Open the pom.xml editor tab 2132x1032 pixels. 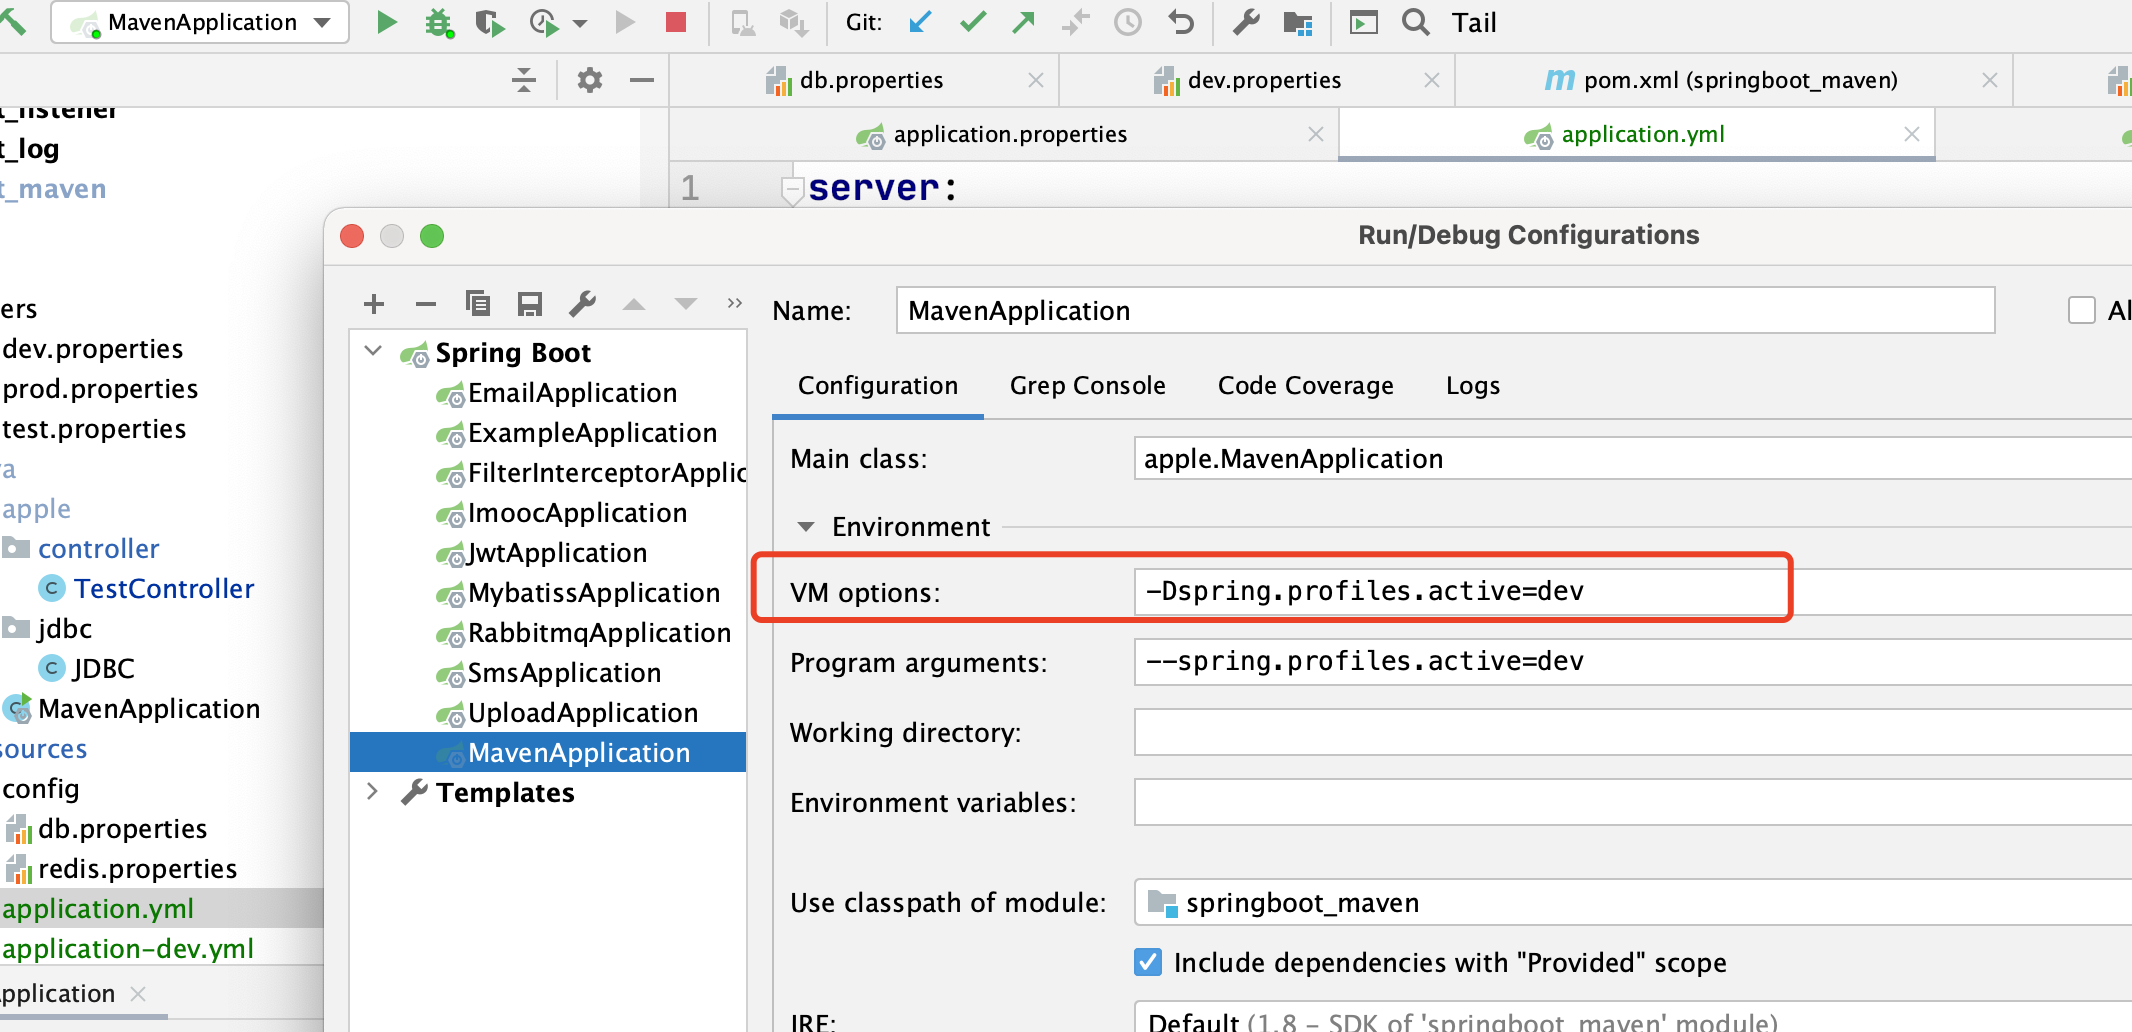click(1740, 80)
